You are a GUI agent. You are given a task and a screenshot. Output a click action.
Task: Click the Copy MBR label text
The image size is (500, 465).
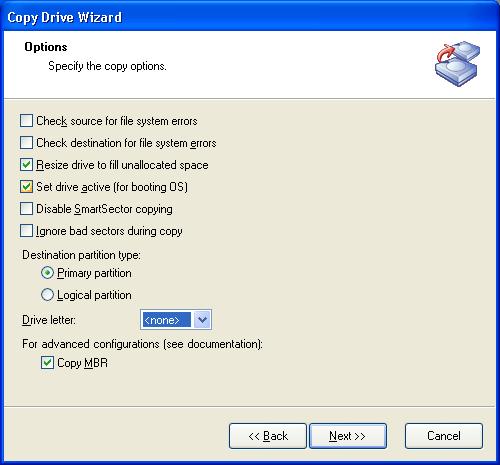tap(82, 363)
